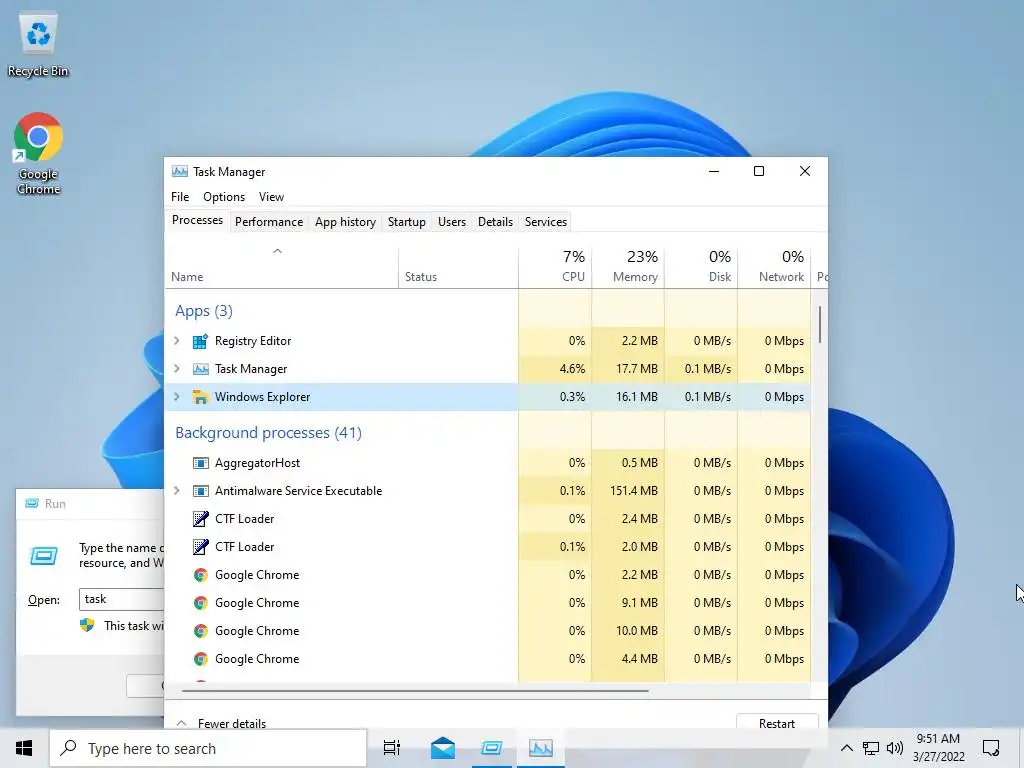Viewport: 1024px width, 768px height.
Task: Sort processes by Disk column
Action: [x=701, y=268]
